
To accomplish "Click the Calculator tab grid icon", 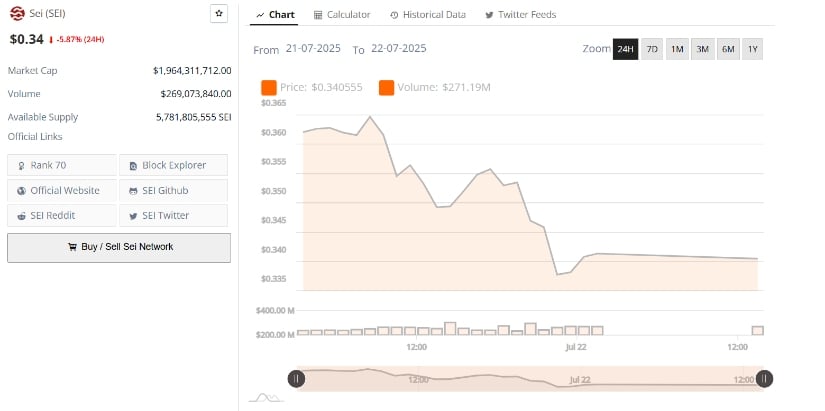I will pyautogui.click(x=318, y=15).
